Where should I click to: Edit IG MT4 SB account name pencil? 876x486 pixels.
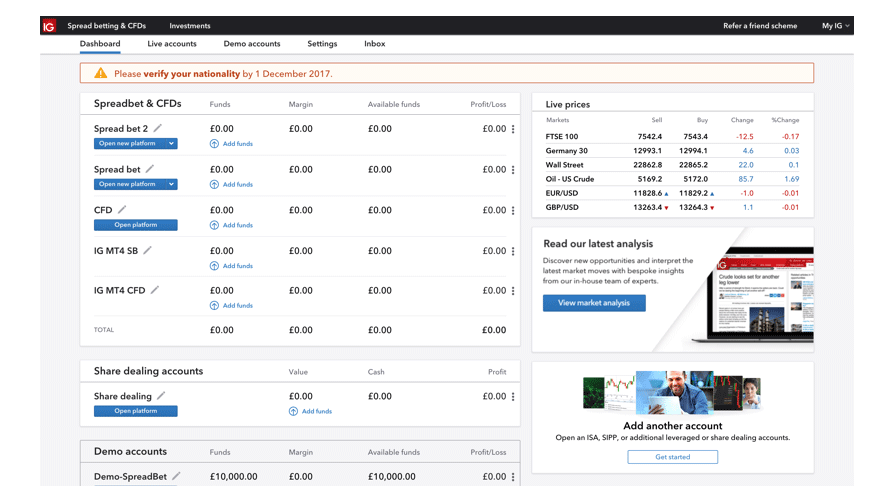[x=147, y=250]
